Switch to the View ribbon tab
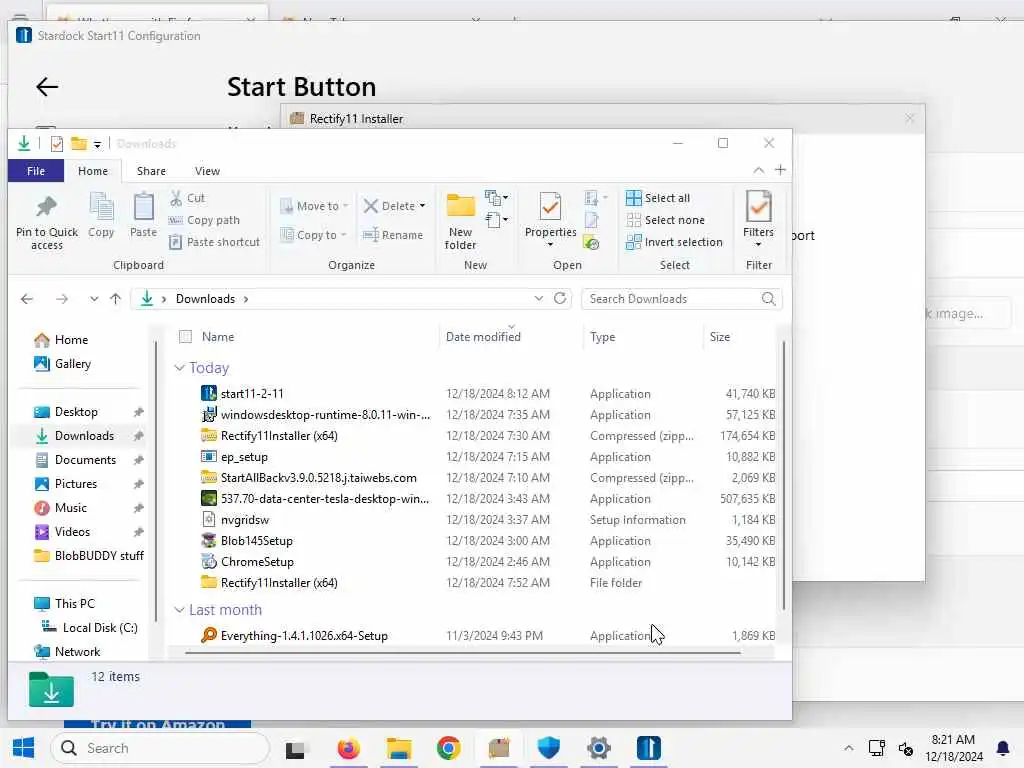The image size is (1024, 768). (207, 171)
